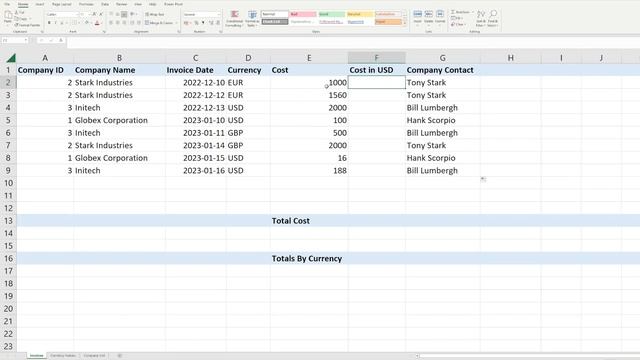This screenshot has height=360, width=640.
Task: Switch to the Data ribbon tab
Action: pyautogui.click(x=105, y=4)
